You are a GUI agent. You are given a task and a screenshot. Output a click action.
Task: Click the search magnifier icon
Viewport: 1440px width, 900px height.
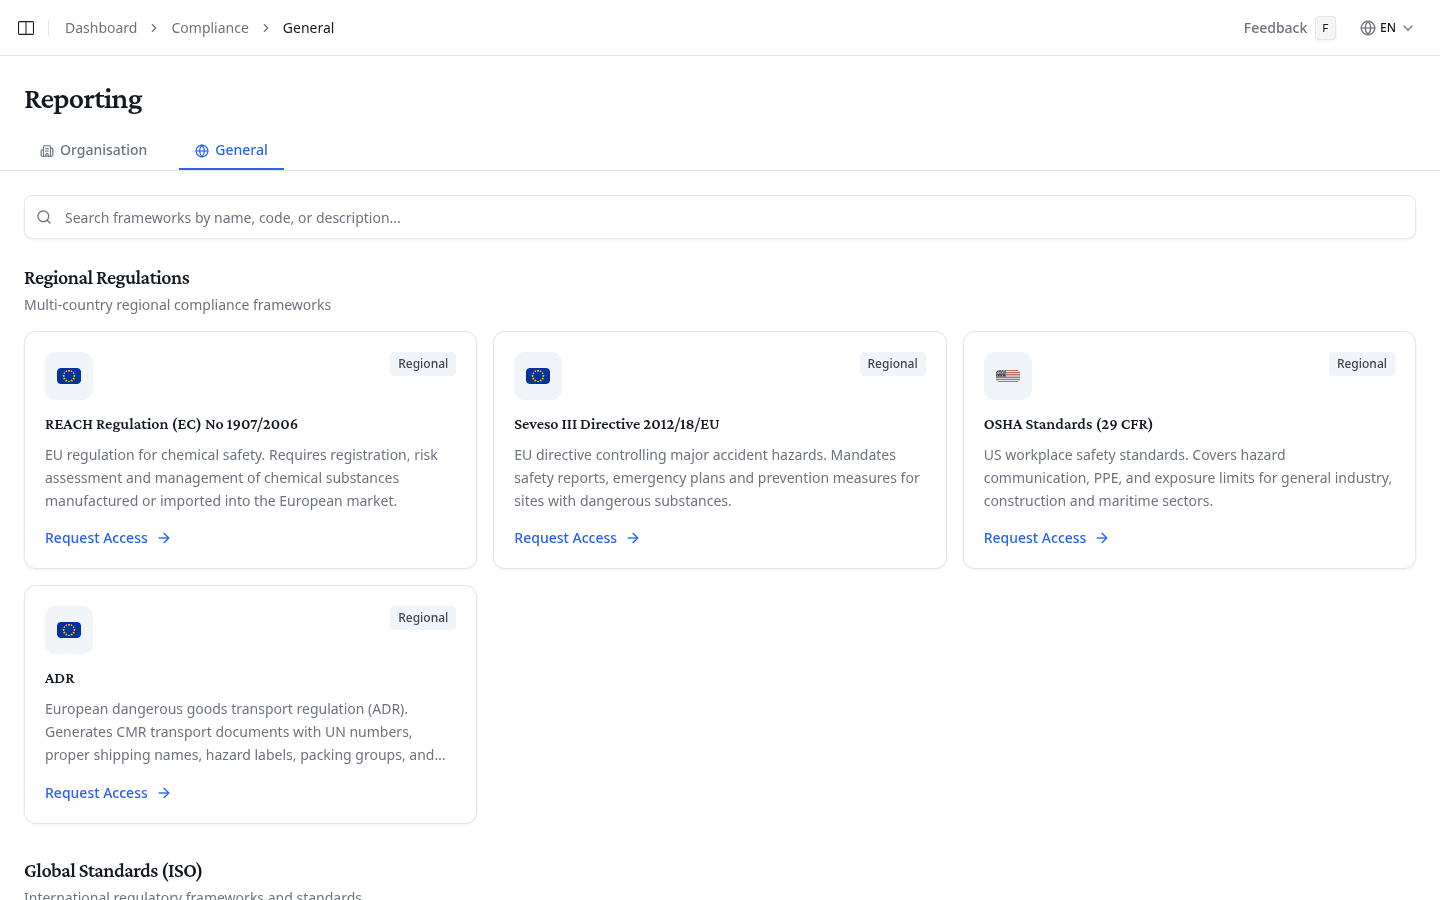pyautogui.click(x=44, y=217)
